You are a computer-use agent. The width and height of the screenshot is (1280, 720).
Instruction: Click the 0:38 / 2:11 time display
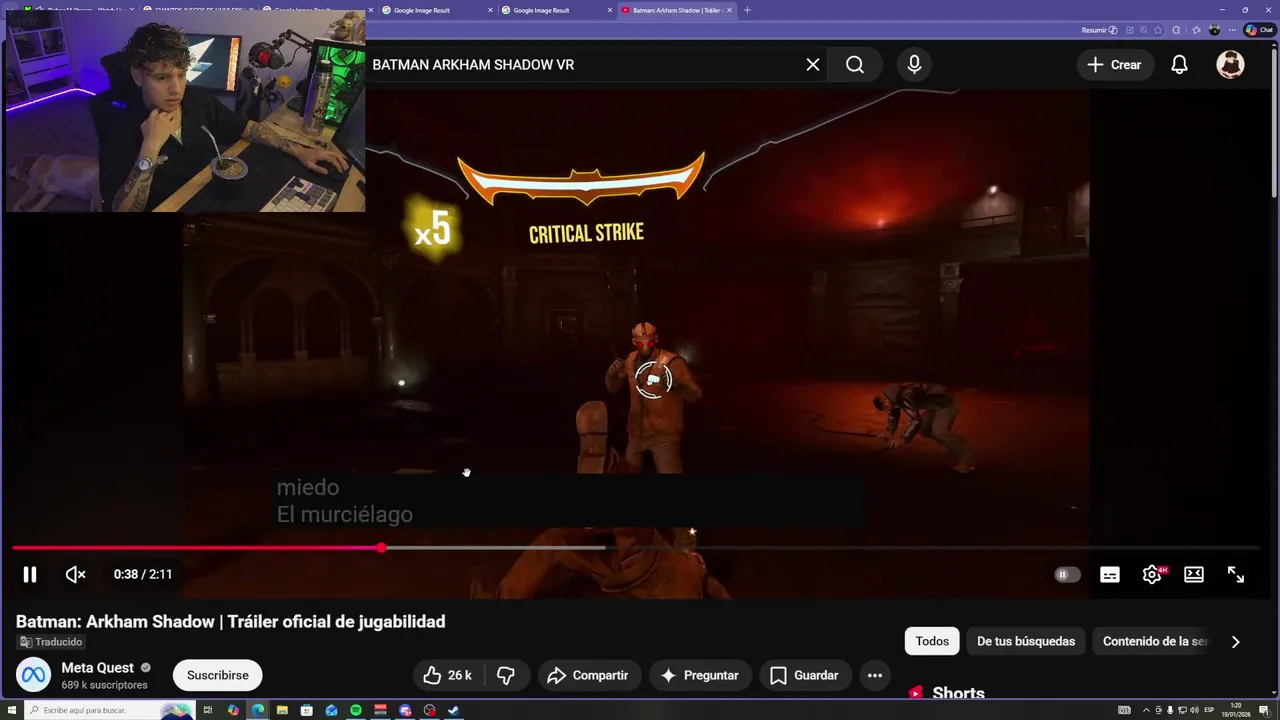pyautogui.click(x=143, y=574)
